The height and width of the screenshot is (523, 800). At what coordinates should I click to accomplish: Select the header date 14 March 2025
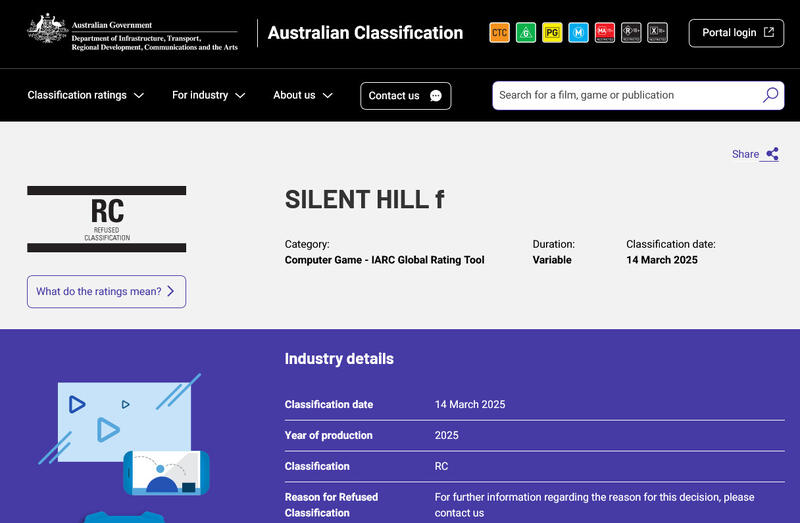point(662,260)
